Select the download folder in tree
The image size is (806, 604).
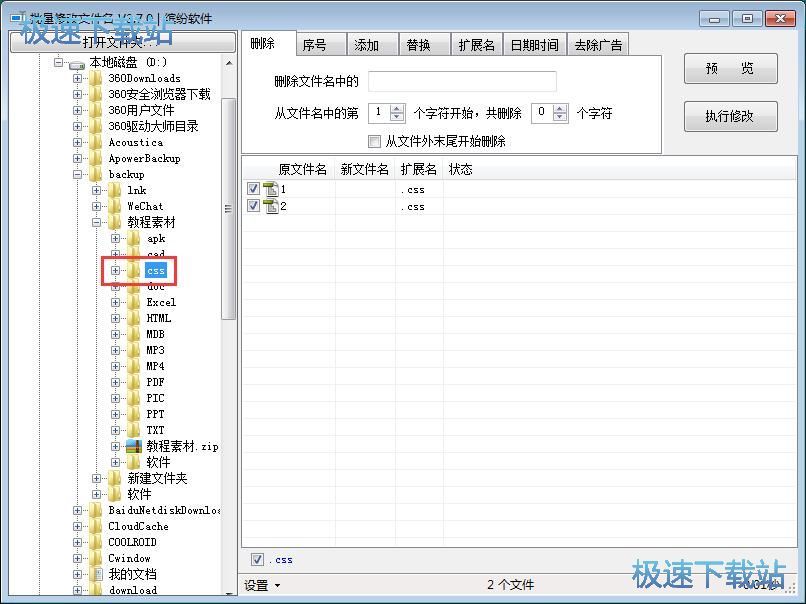click(133, 590)
